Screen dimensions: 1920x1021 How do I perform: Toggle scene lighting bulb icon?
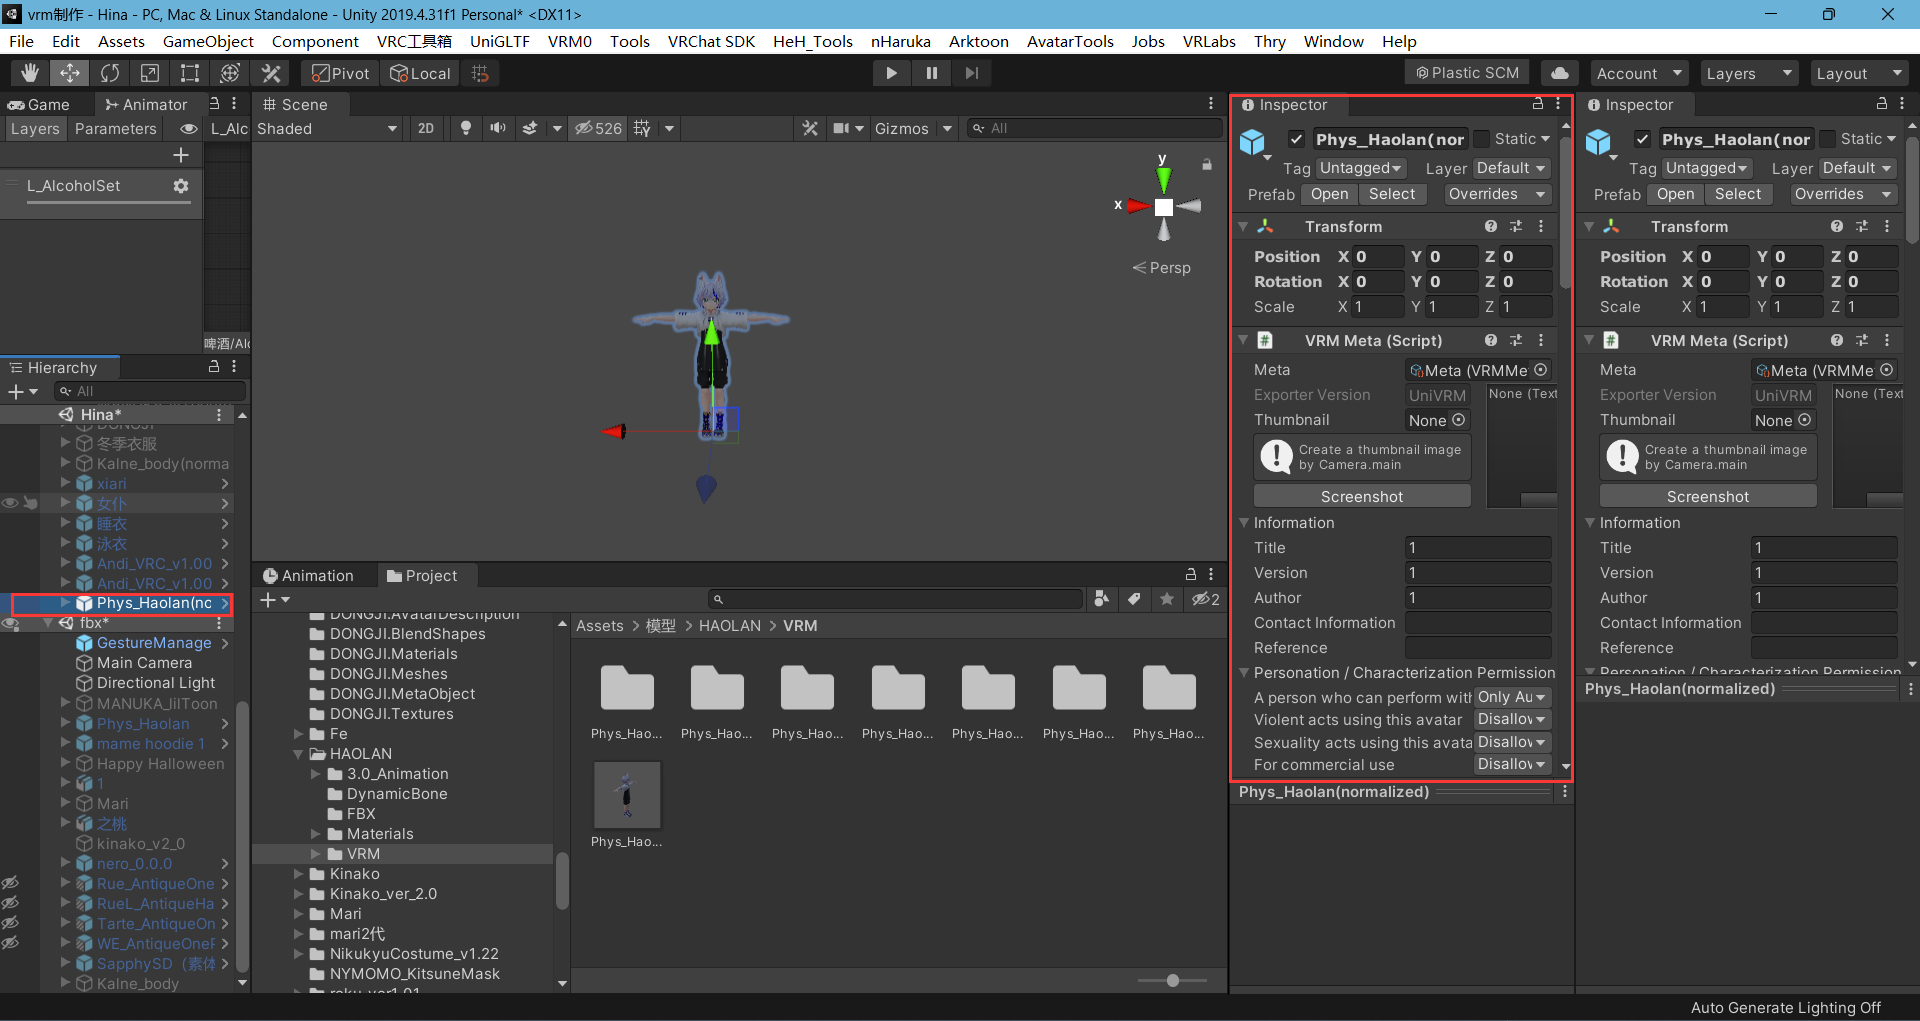[x=466, y=128]
